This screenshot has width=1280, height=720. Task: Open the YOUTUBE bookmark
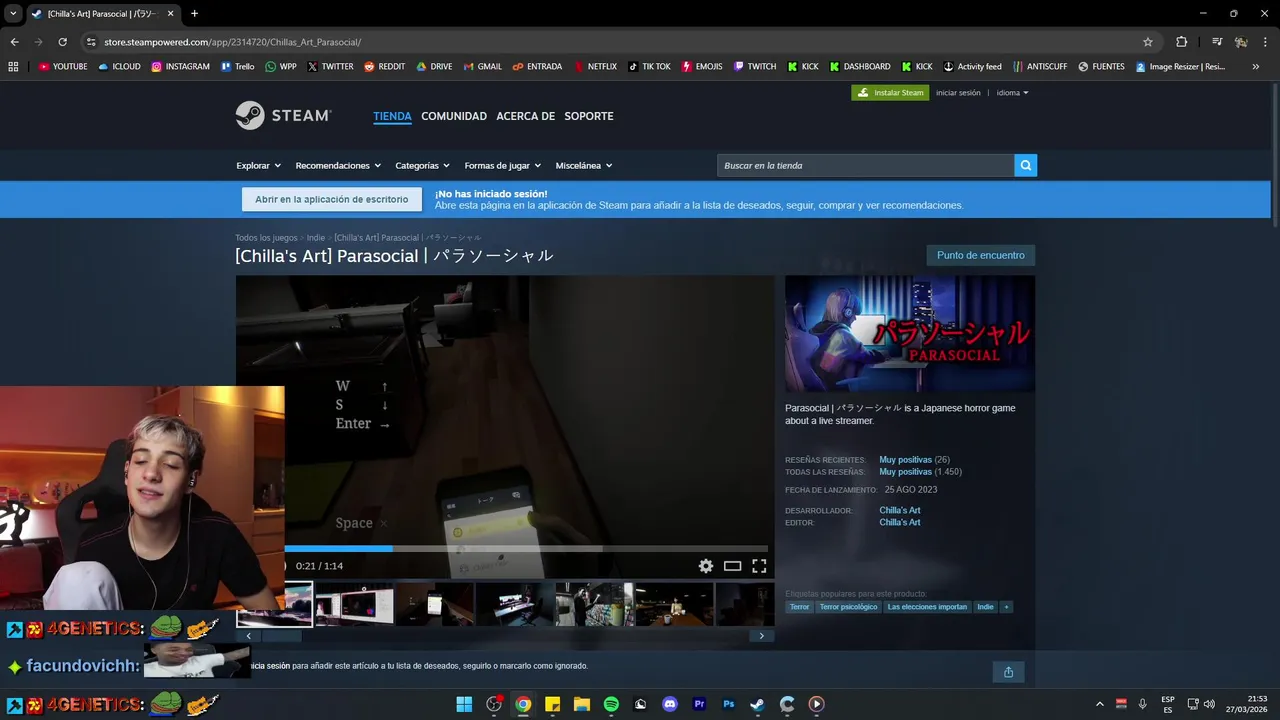tap(63, 67)
